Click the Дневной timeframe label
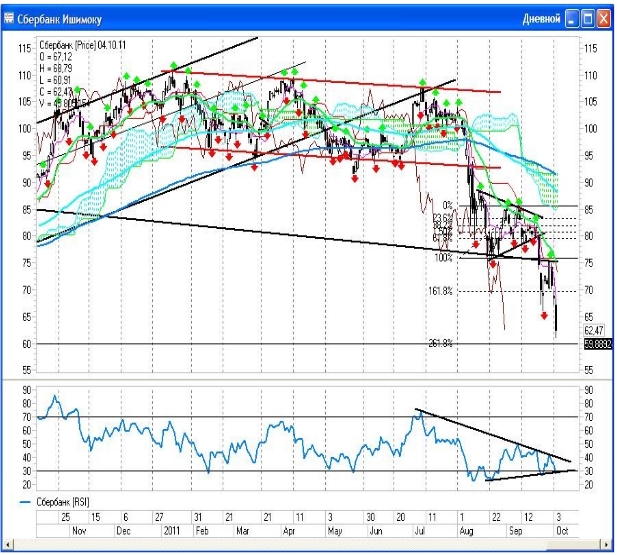Viewport: 617px width, 555px height. point(540,18)
